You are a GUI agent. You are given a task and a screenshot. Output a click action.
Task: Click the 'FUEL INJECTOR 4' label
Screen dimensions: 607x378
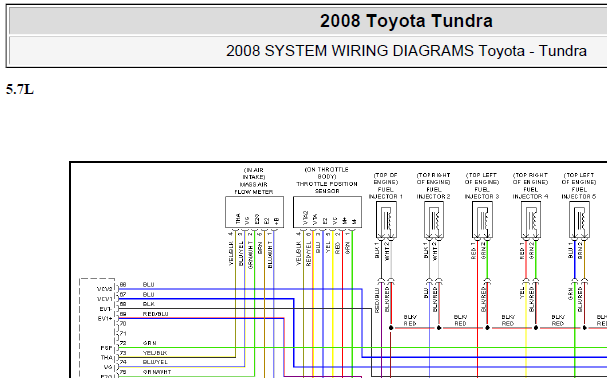tap(530, 193)
